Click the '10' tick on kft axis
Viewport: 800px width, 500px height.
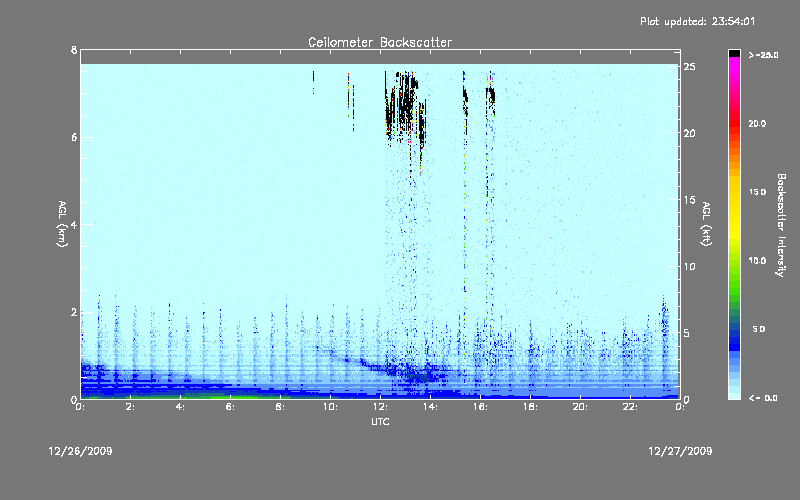[x=689, y=266]
